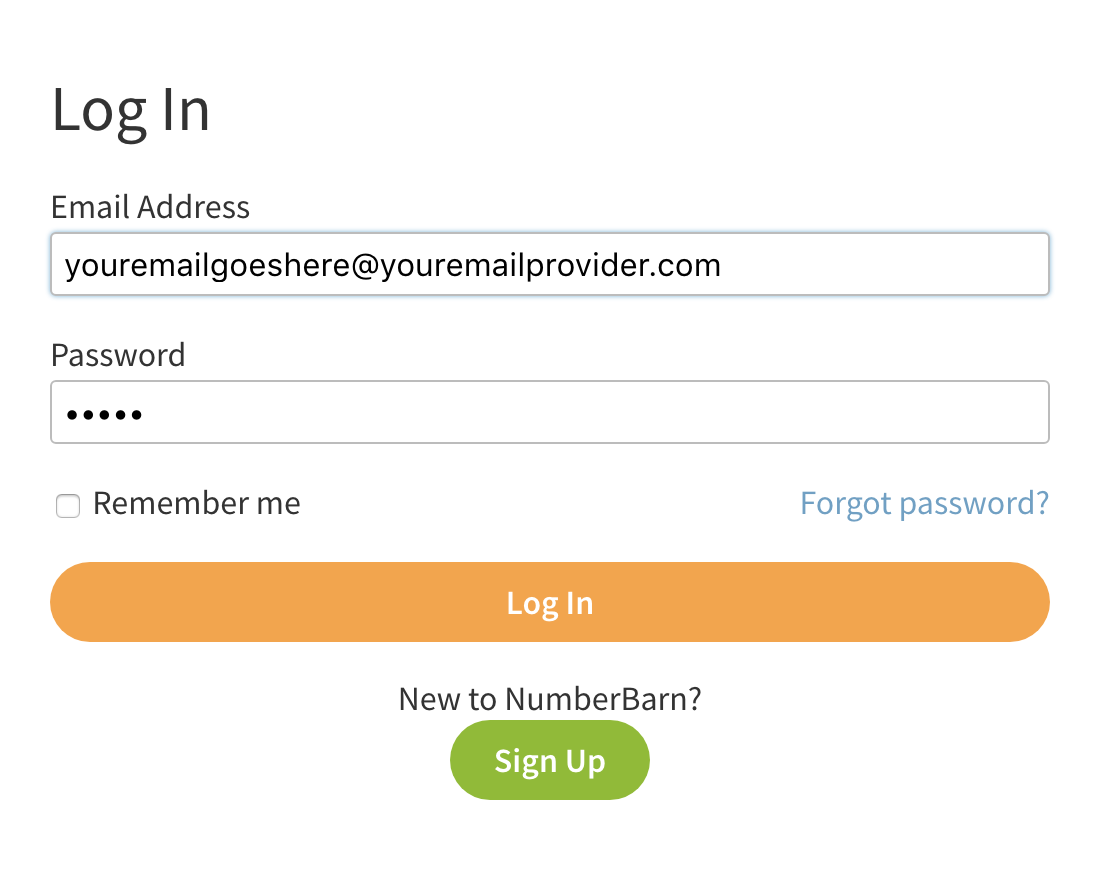The image size is (1120, 886).
Task: Click the Email Address label
Action: (150, 207)
